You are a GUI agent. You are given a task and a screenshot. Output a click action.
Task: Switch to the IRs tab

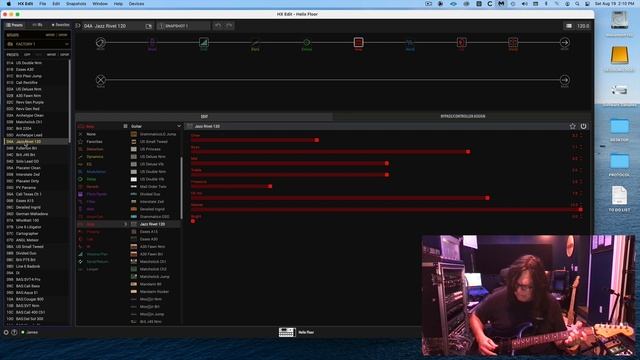pos(37,25)
